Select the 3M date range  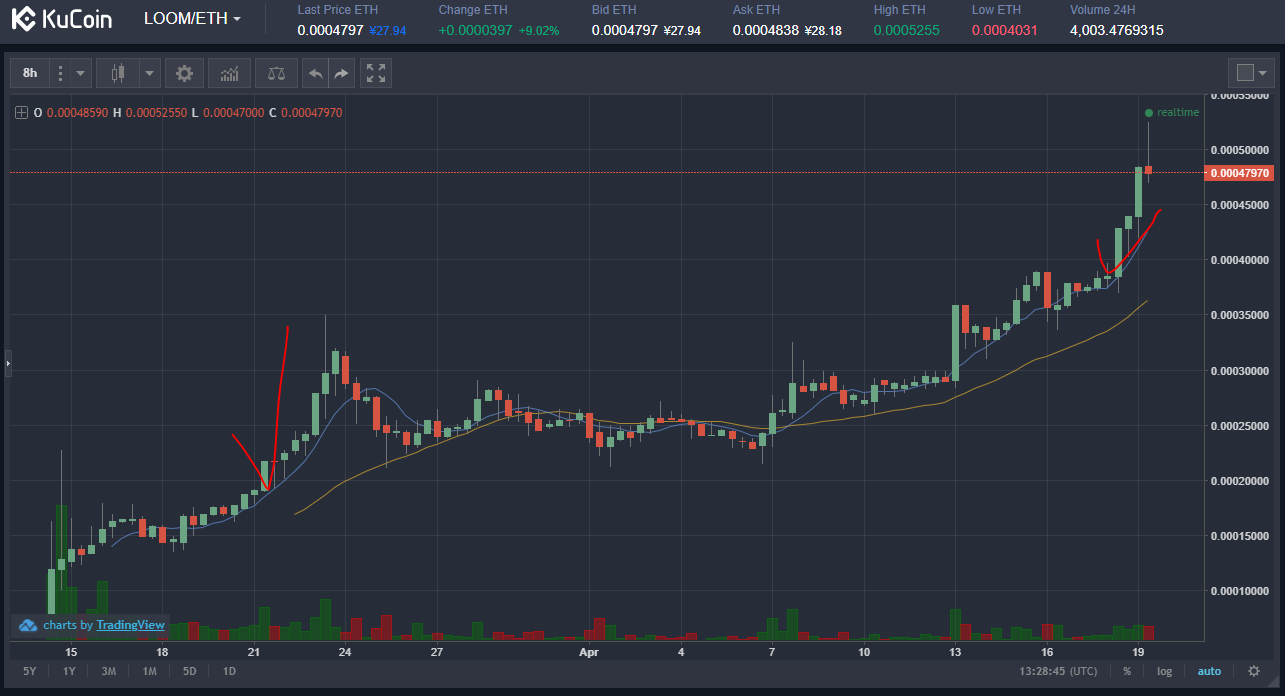[x=109, y=671]
